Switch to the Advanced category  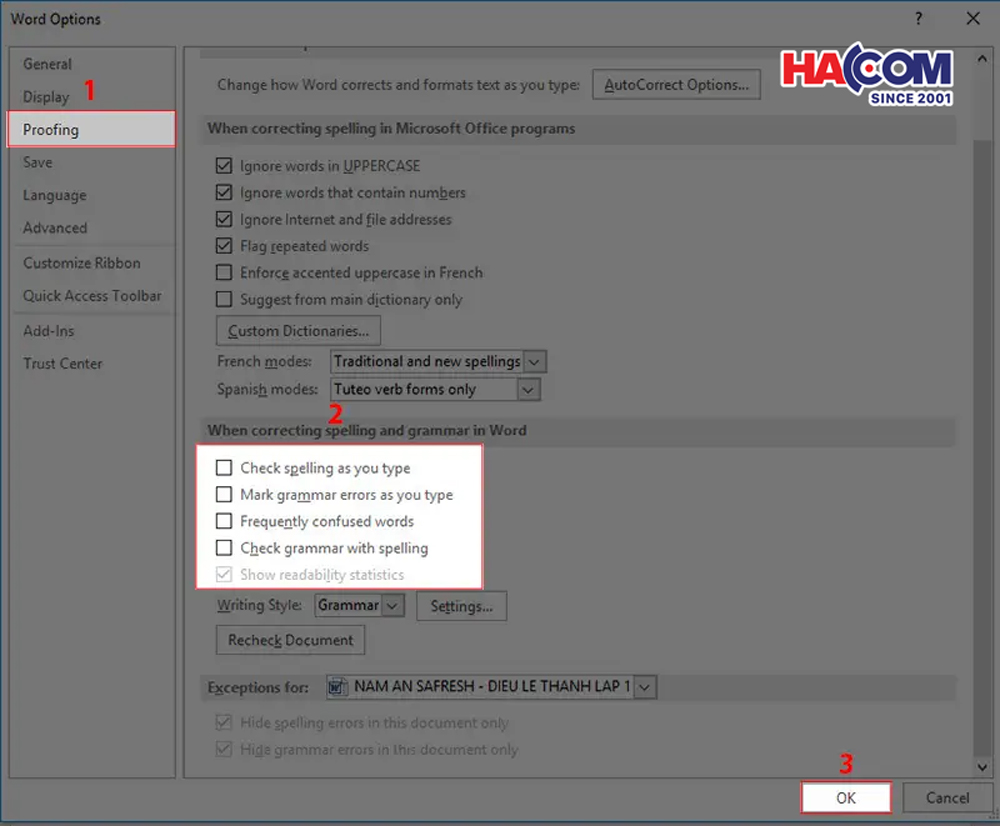[55, 228]
